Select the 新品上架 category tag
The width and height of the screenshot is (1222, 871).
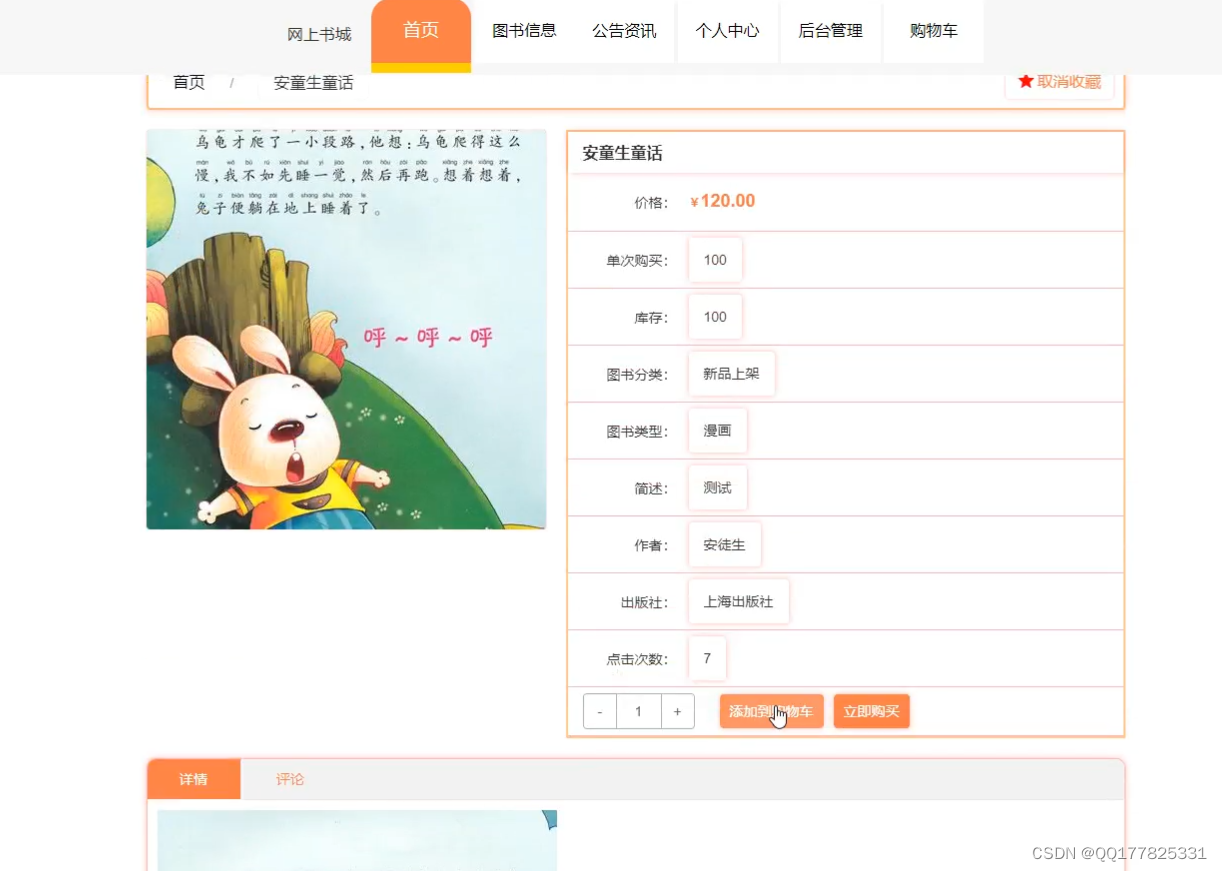(731, 373)
